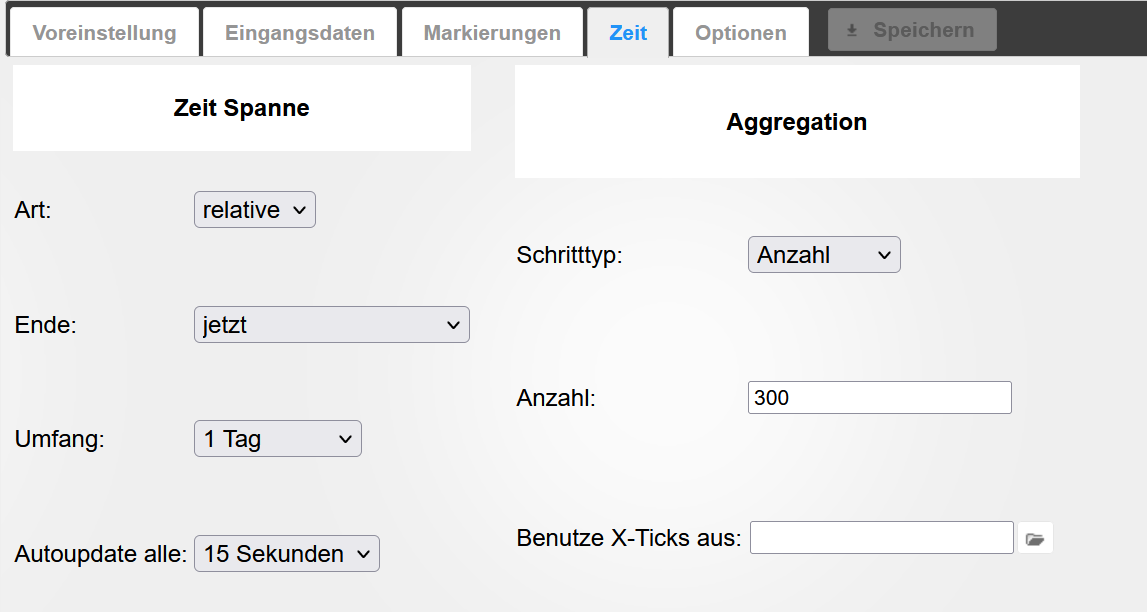
Task: Click the input field containing 300
Action: pyautogui.click(x=879, y=398)
